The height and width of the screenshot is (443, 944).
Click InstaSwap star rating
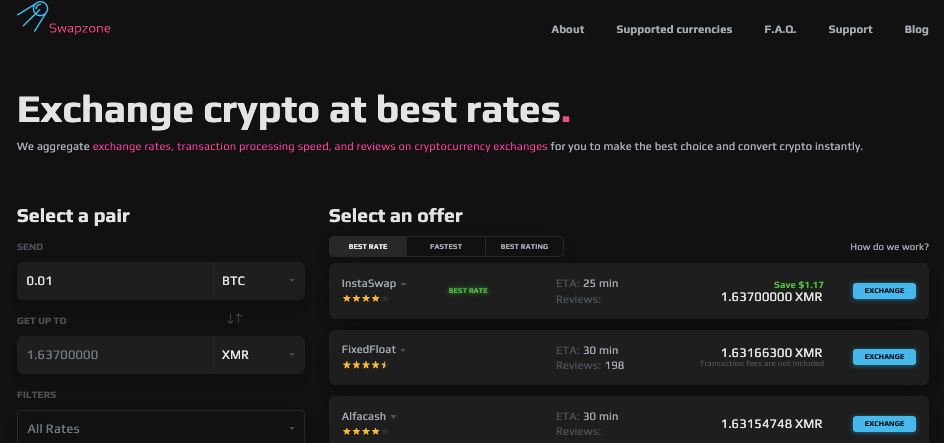point(365,298)
